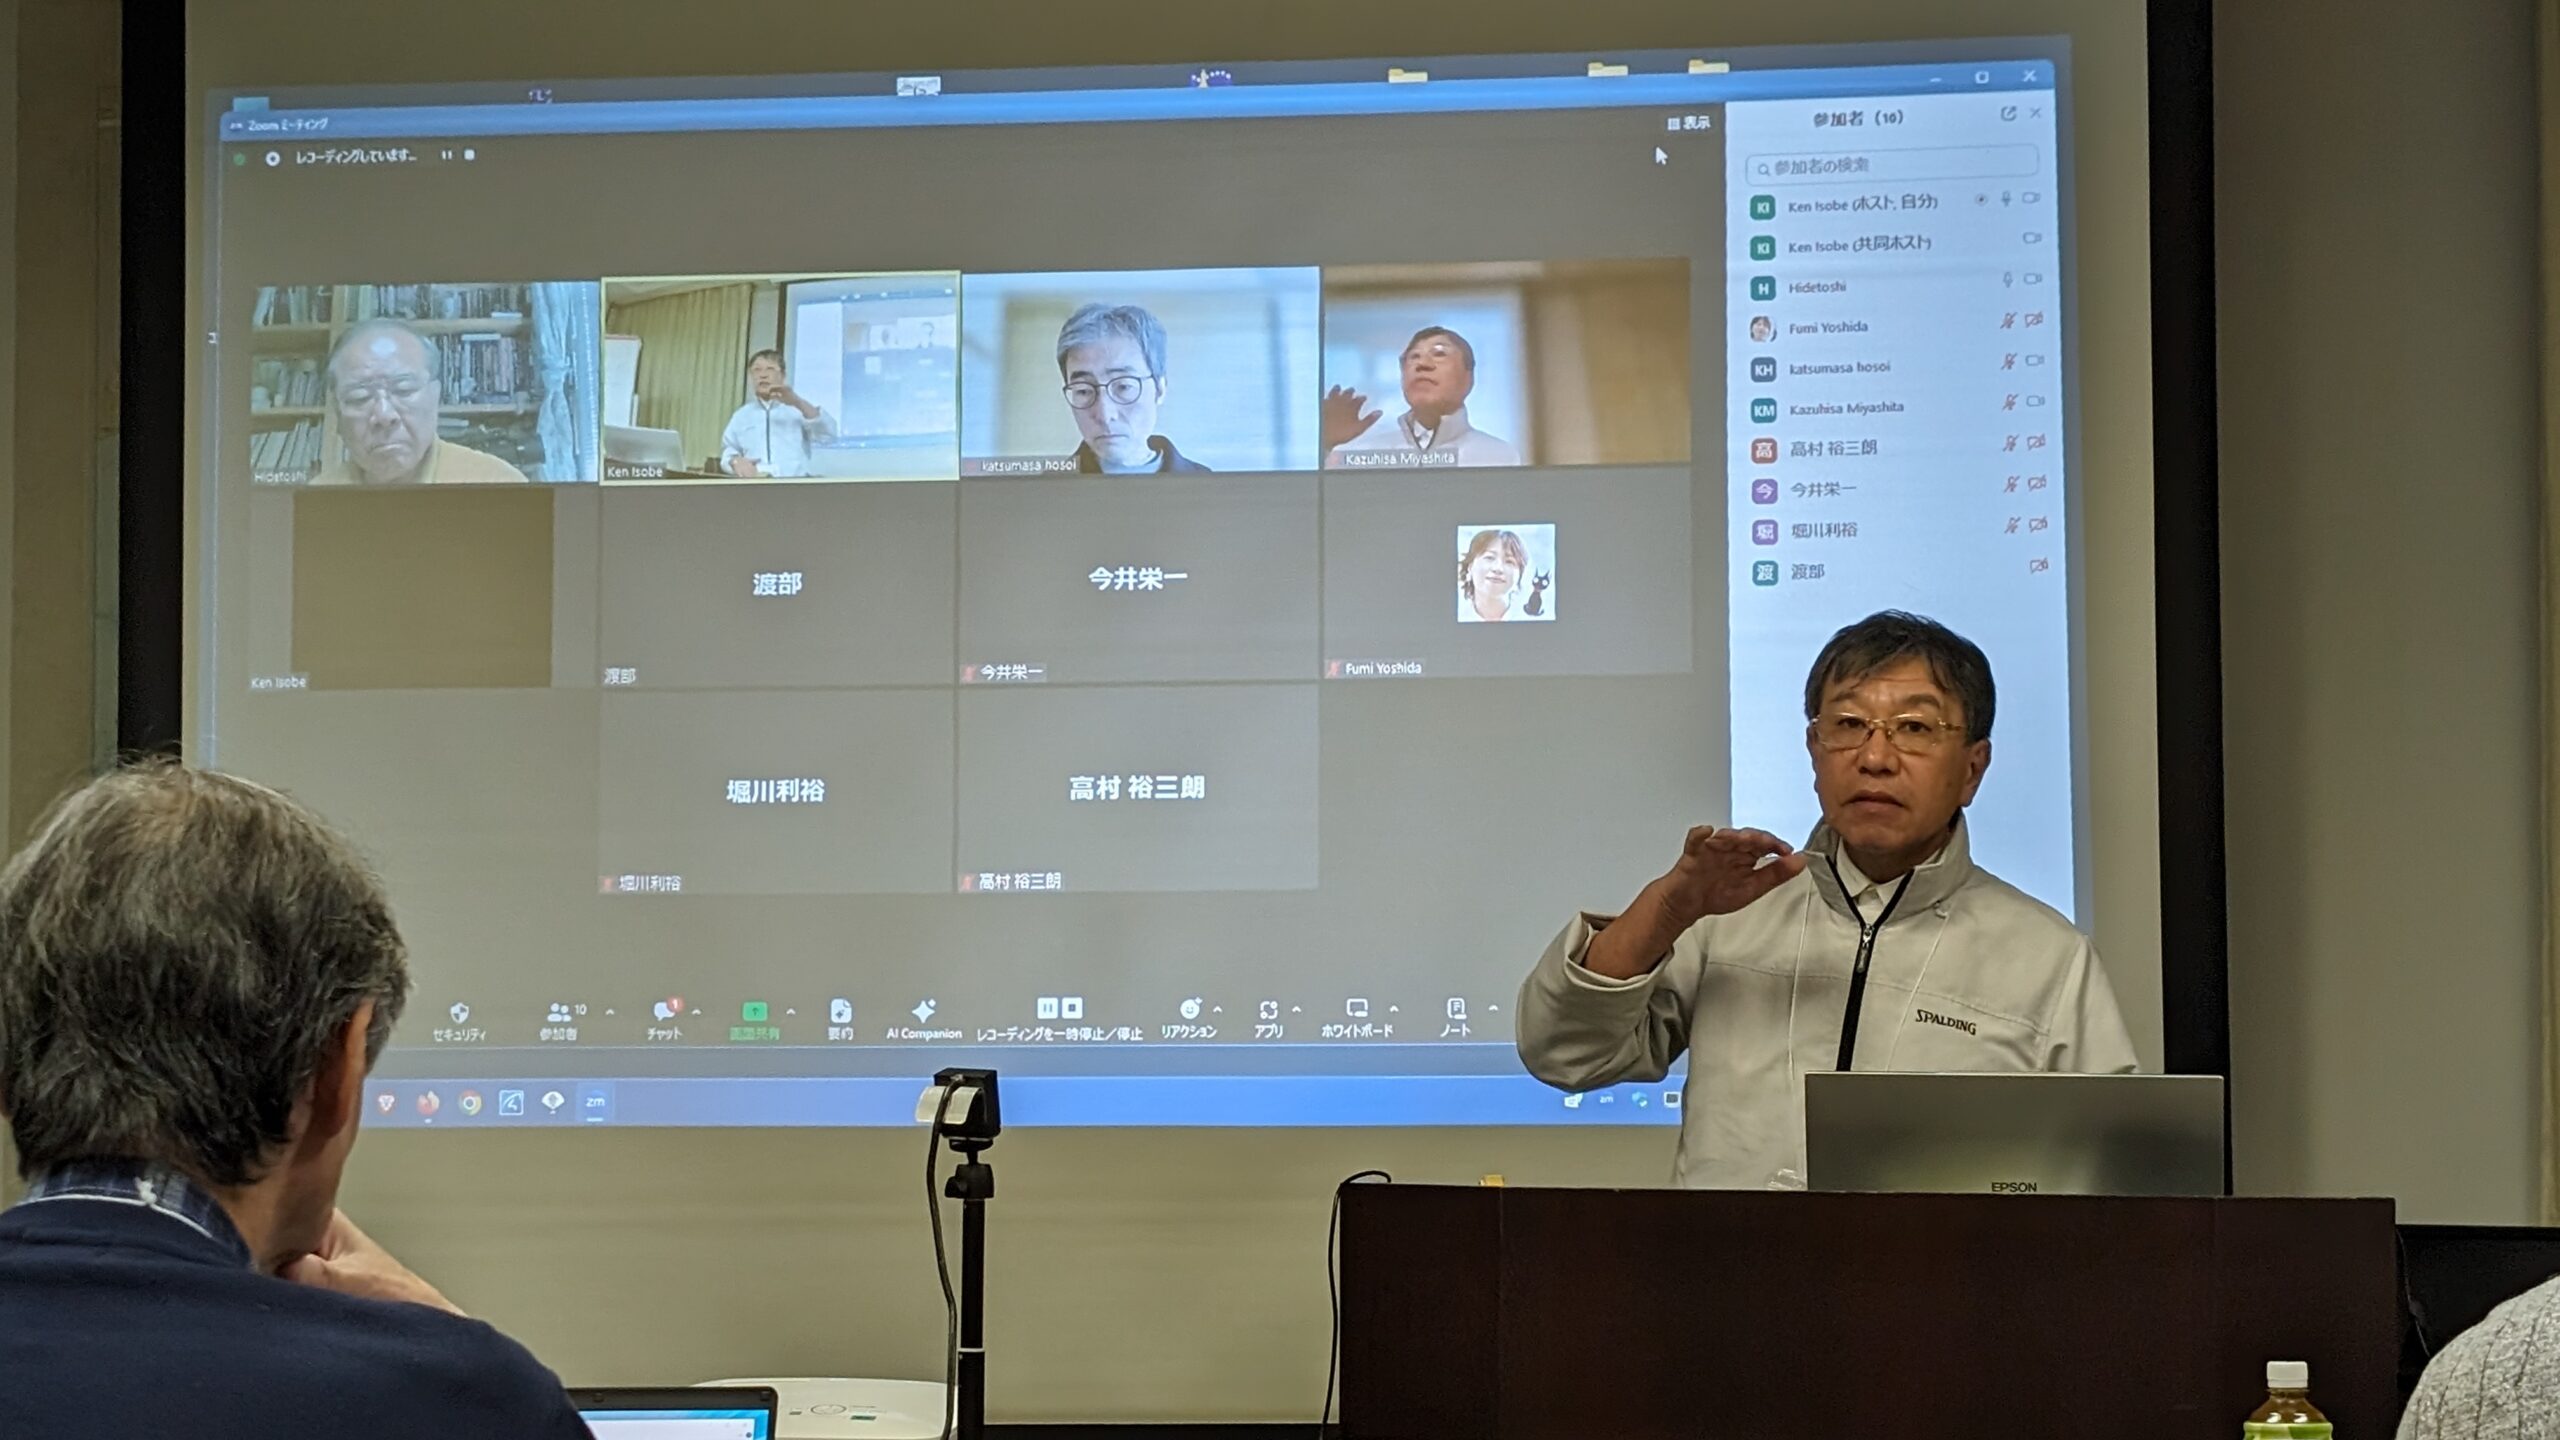Click the H avatar of Hidetoshi
Viewport: 2560px width, 1440px height.
click(x=1762, y=288)
